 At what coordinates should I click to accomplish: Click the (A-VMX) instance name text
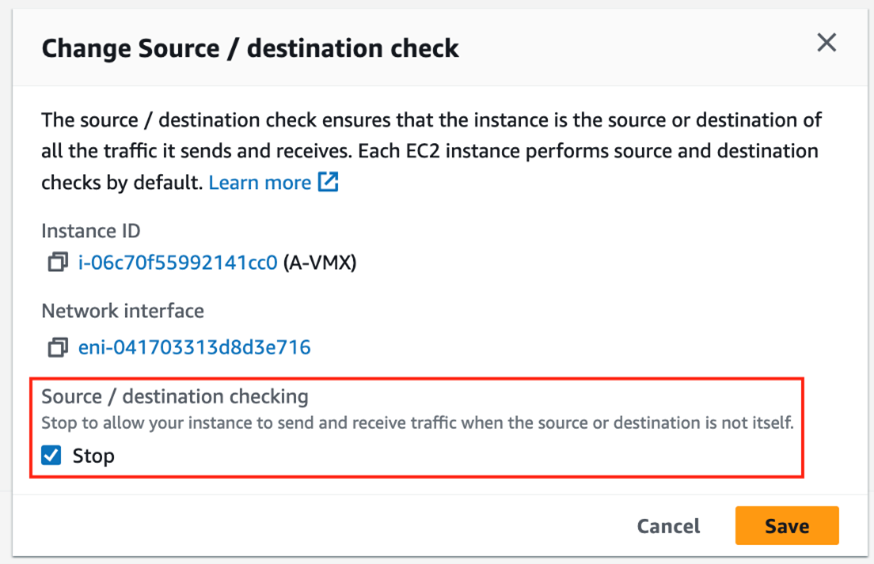(320, 263)
